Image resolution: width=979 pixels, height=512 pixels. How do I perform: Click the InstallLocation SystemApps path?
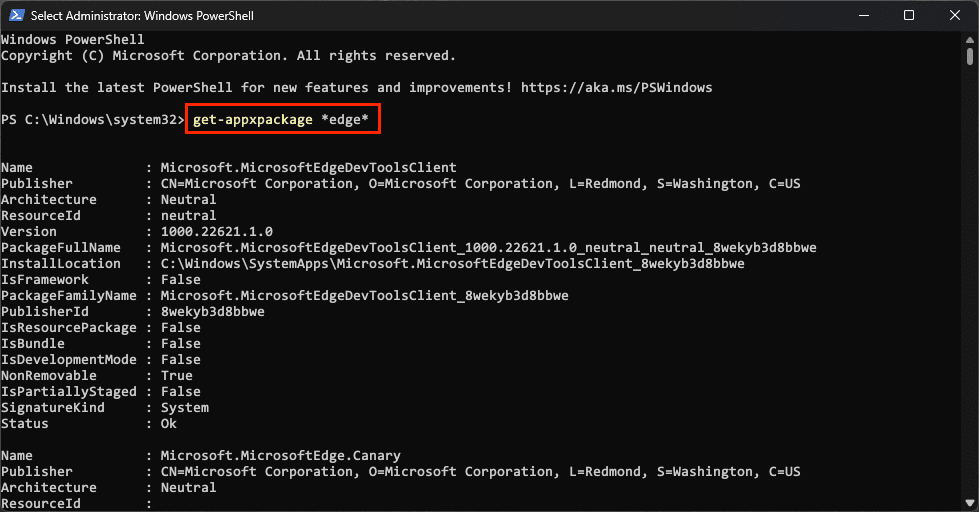pos(453,264)
